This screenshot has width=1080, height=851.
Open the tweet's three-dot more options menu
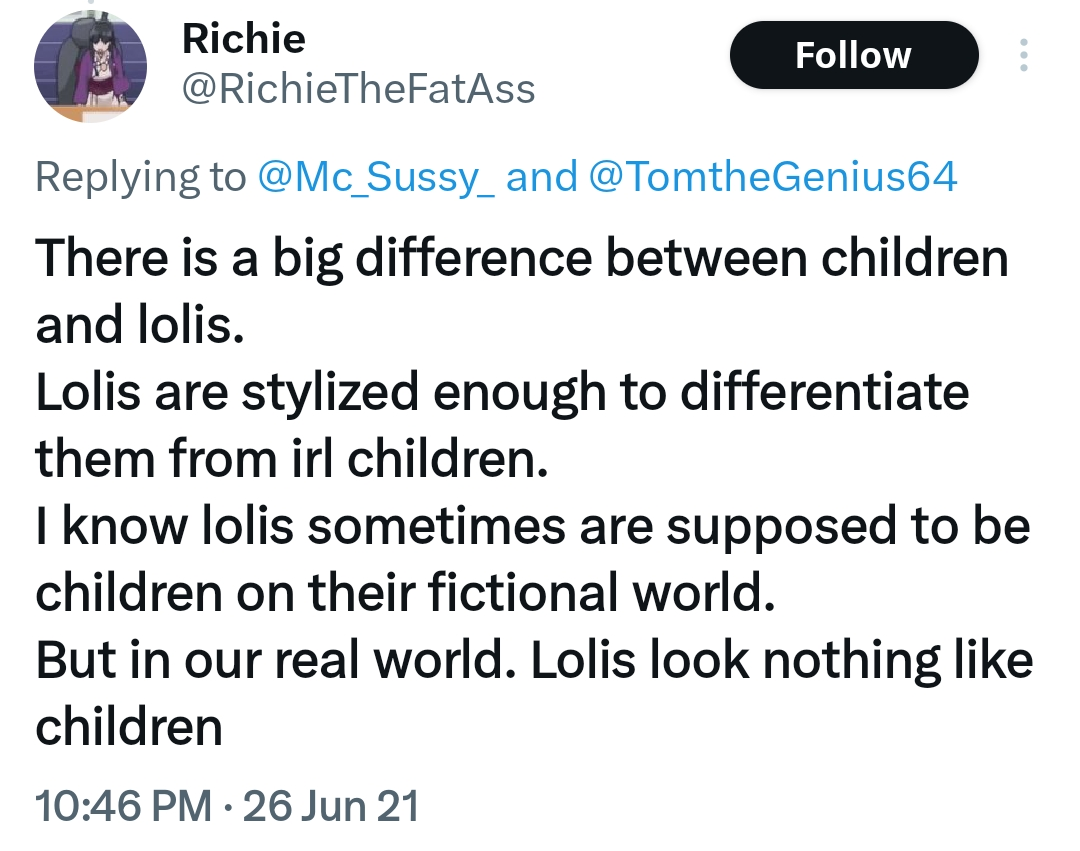tap(1024, 55)
